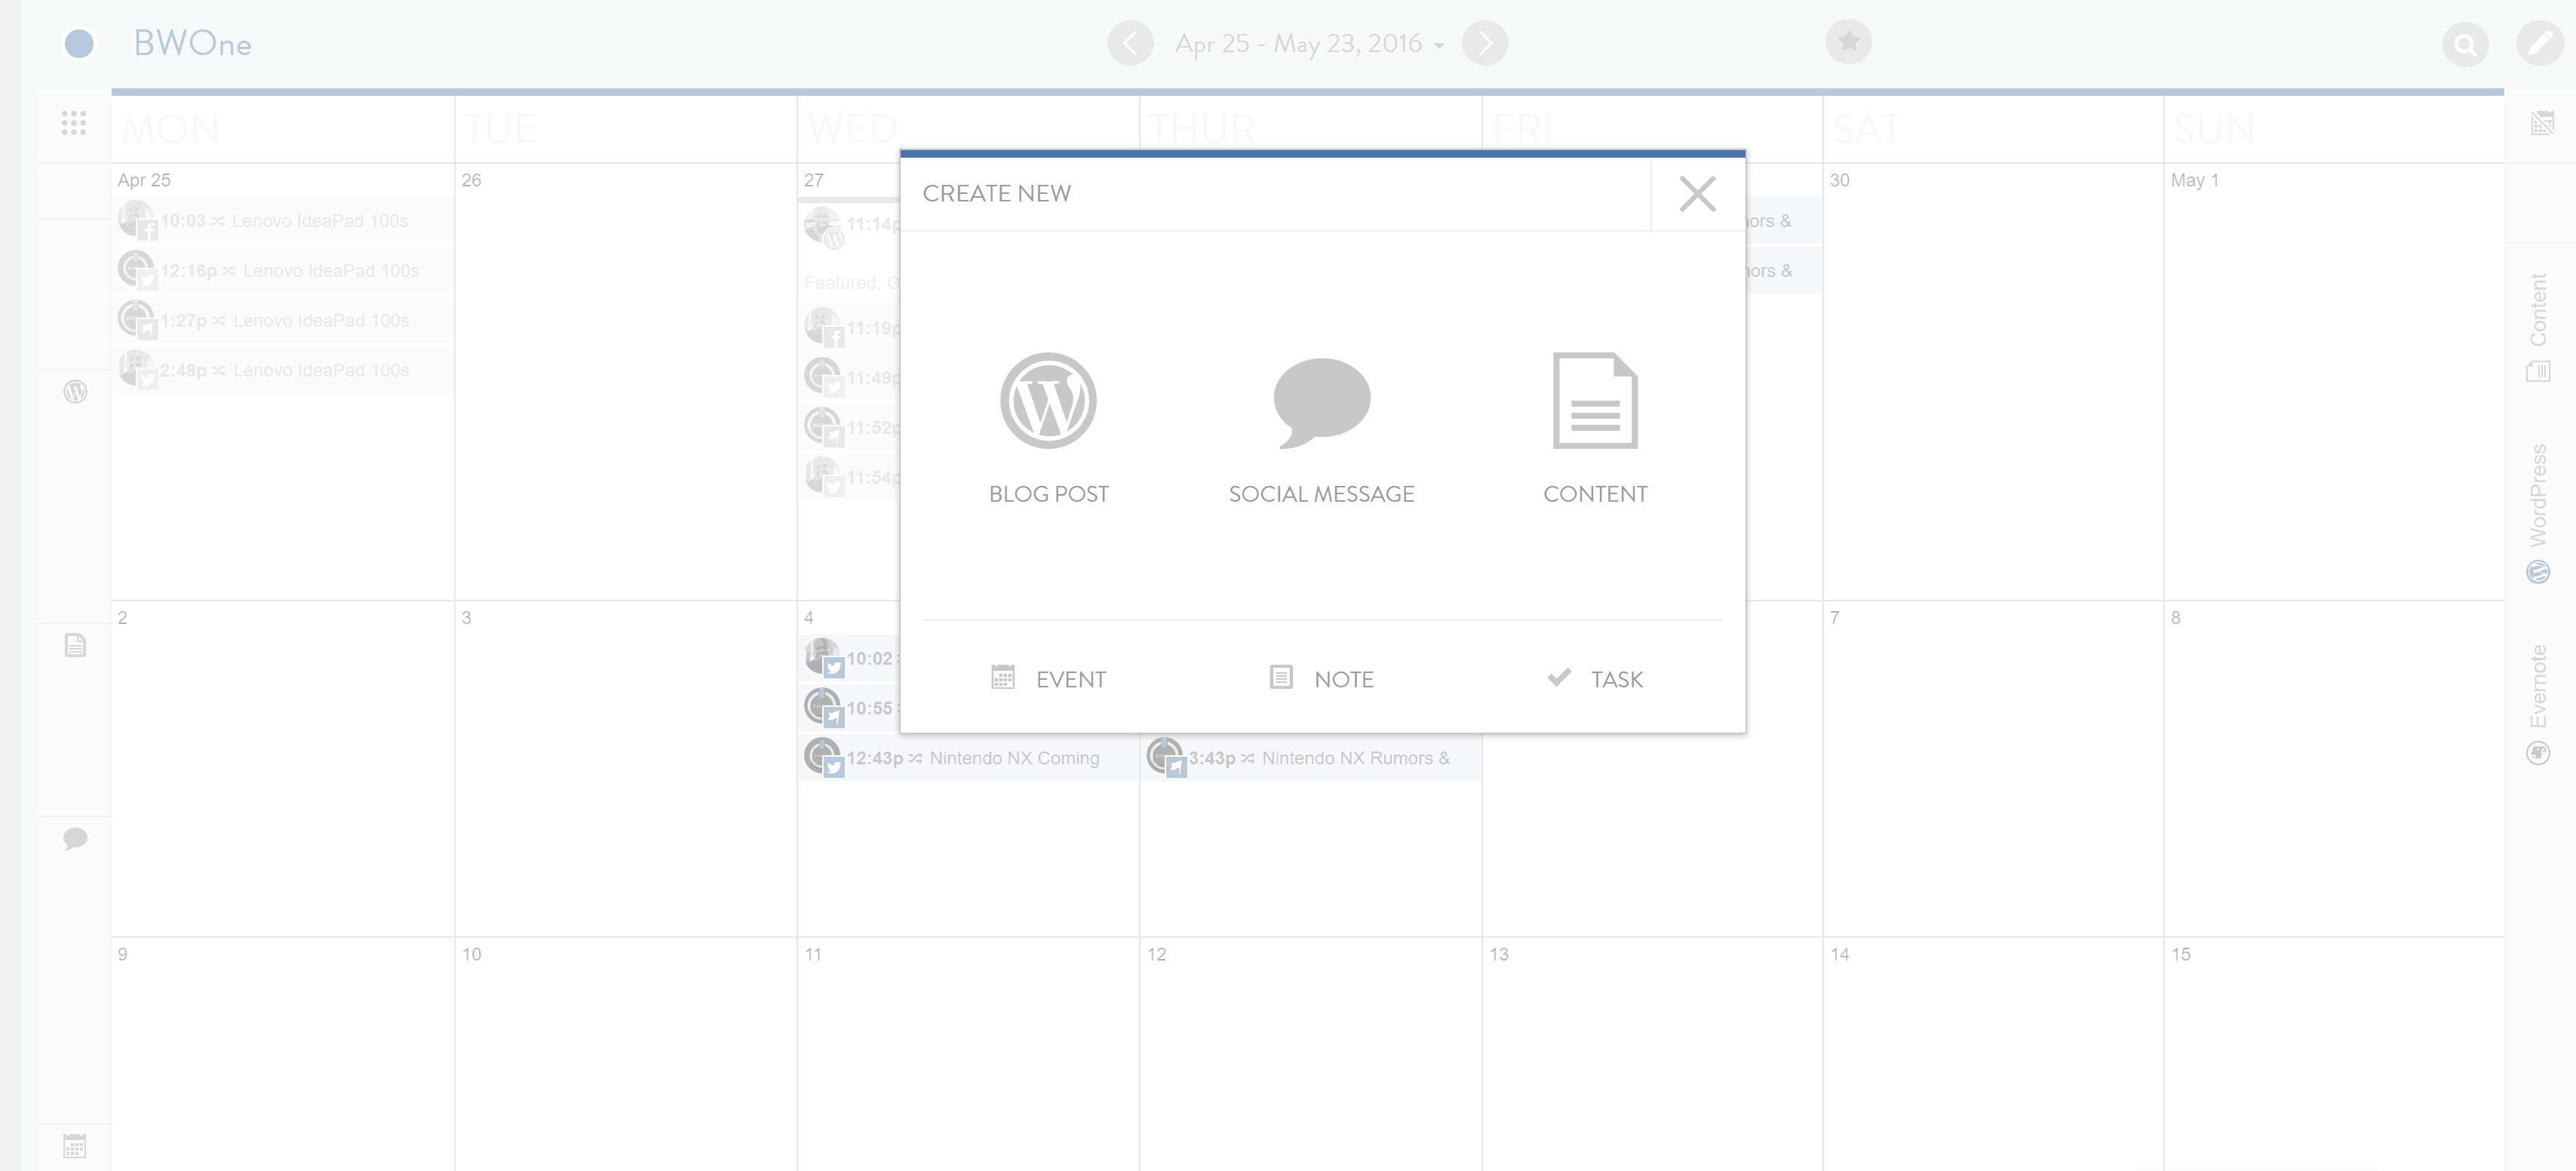
Task: Close the Create New dialog
Action: pos(1697,194)
